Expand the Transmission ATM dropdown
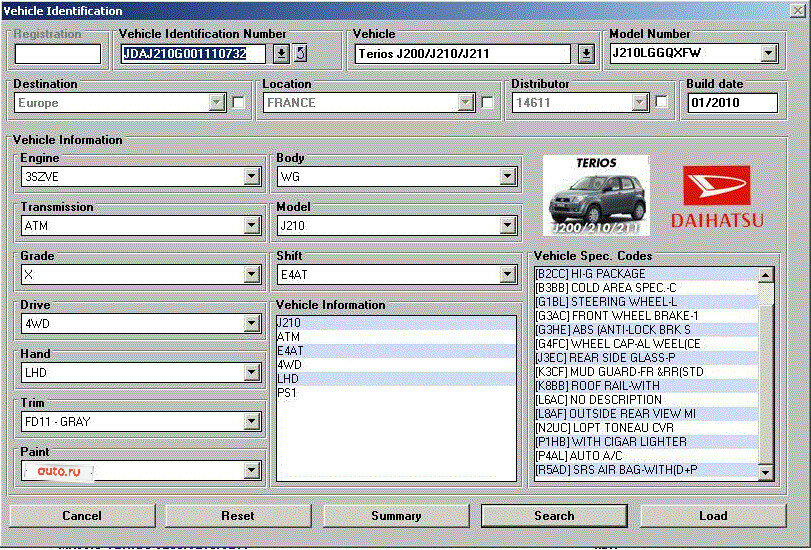This screenshot has width=811, height=550. coord(251,226)
